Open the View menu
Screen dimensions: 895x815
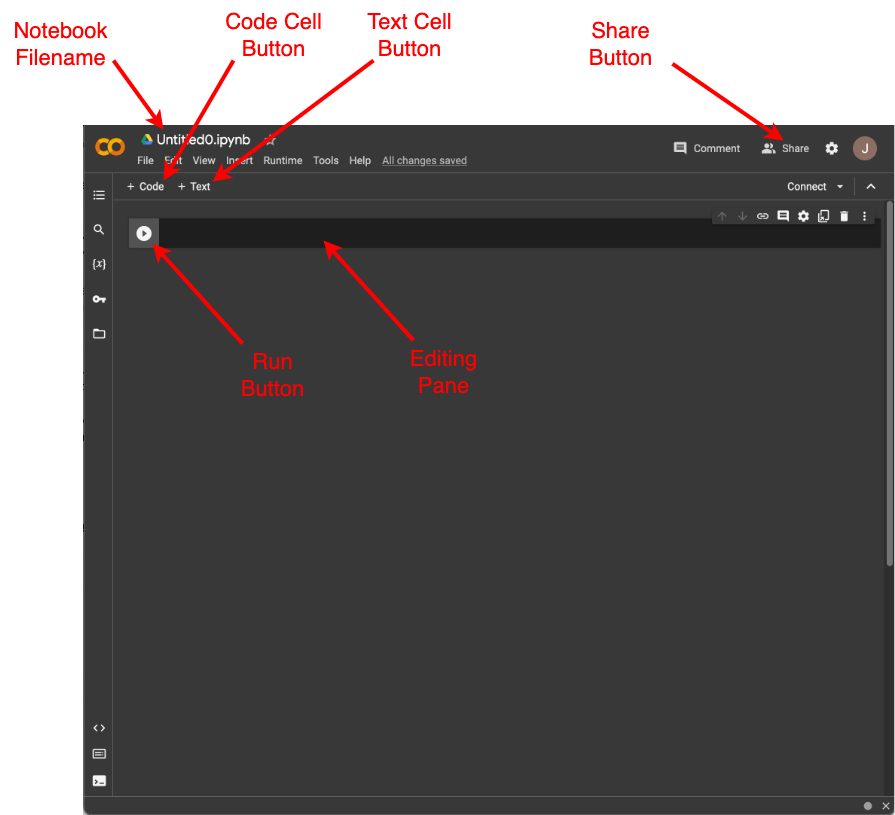point(204,160)
